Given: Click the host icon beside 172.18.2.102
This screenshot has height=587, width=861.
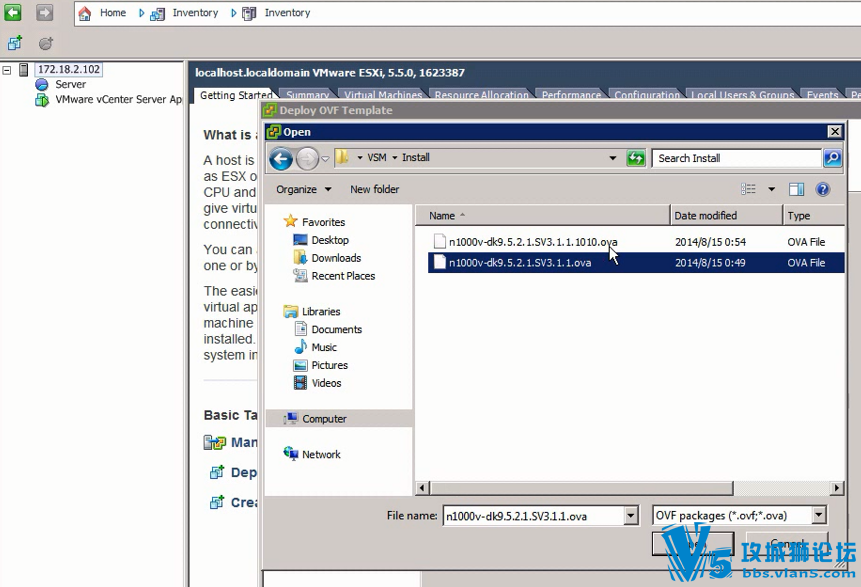Looking at the screenshot, I should pos(24,70).
